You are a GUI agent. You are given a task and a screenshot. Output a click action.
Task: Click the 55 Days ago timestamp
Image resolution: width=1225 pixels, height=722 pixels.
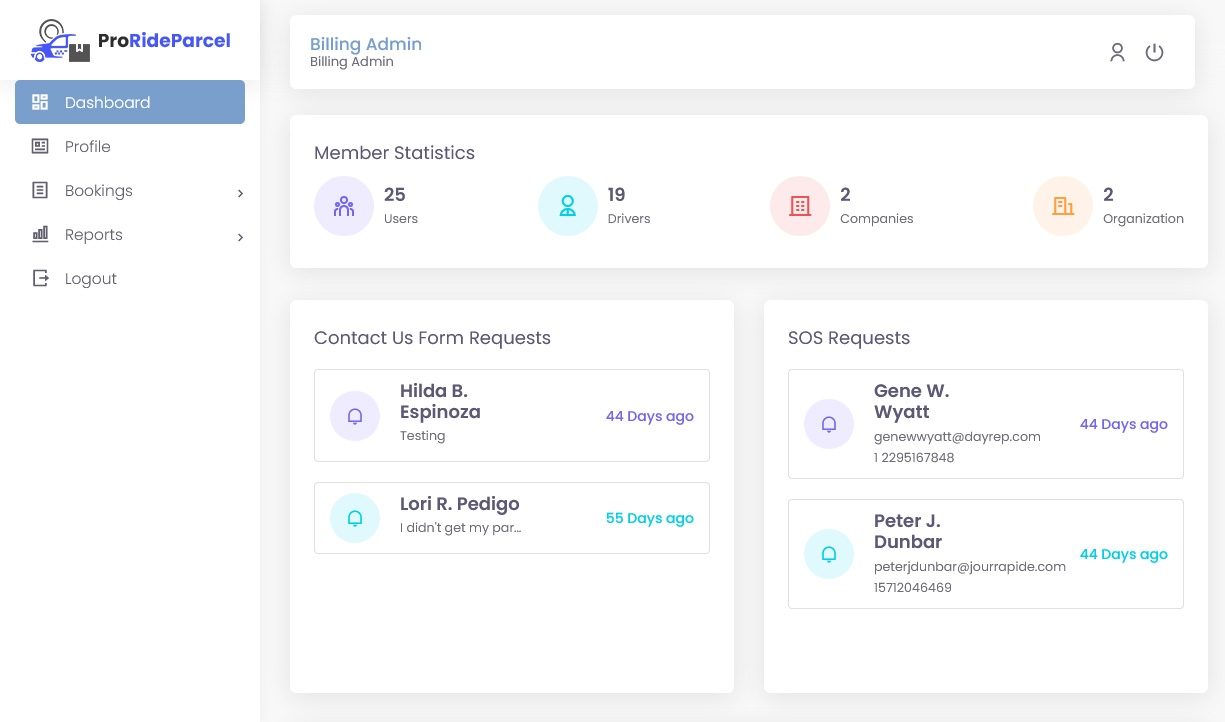[650, 518]
